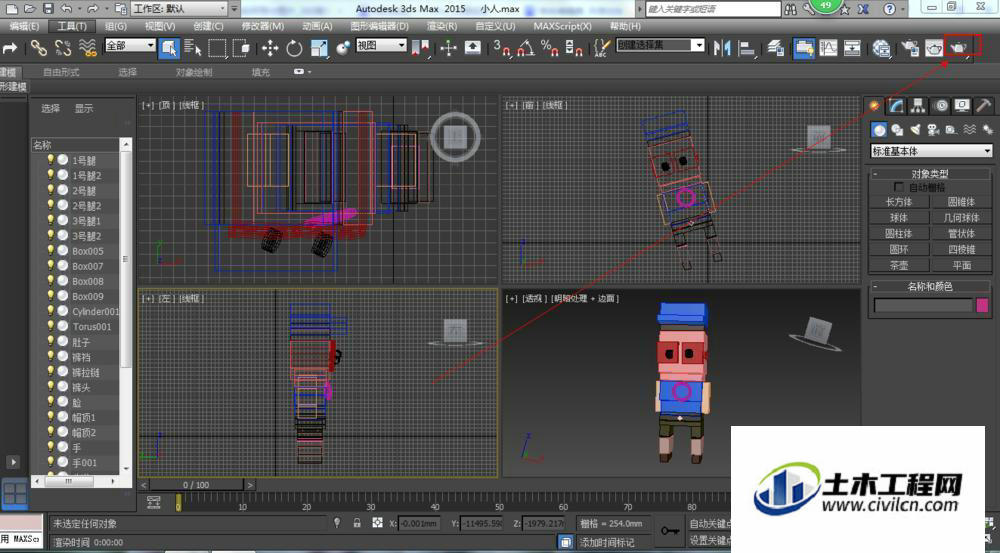This screenshot has width=1000, height=553.
Task: Click the 圆柱体 cylinder button
Action: (x=899, y=233)
